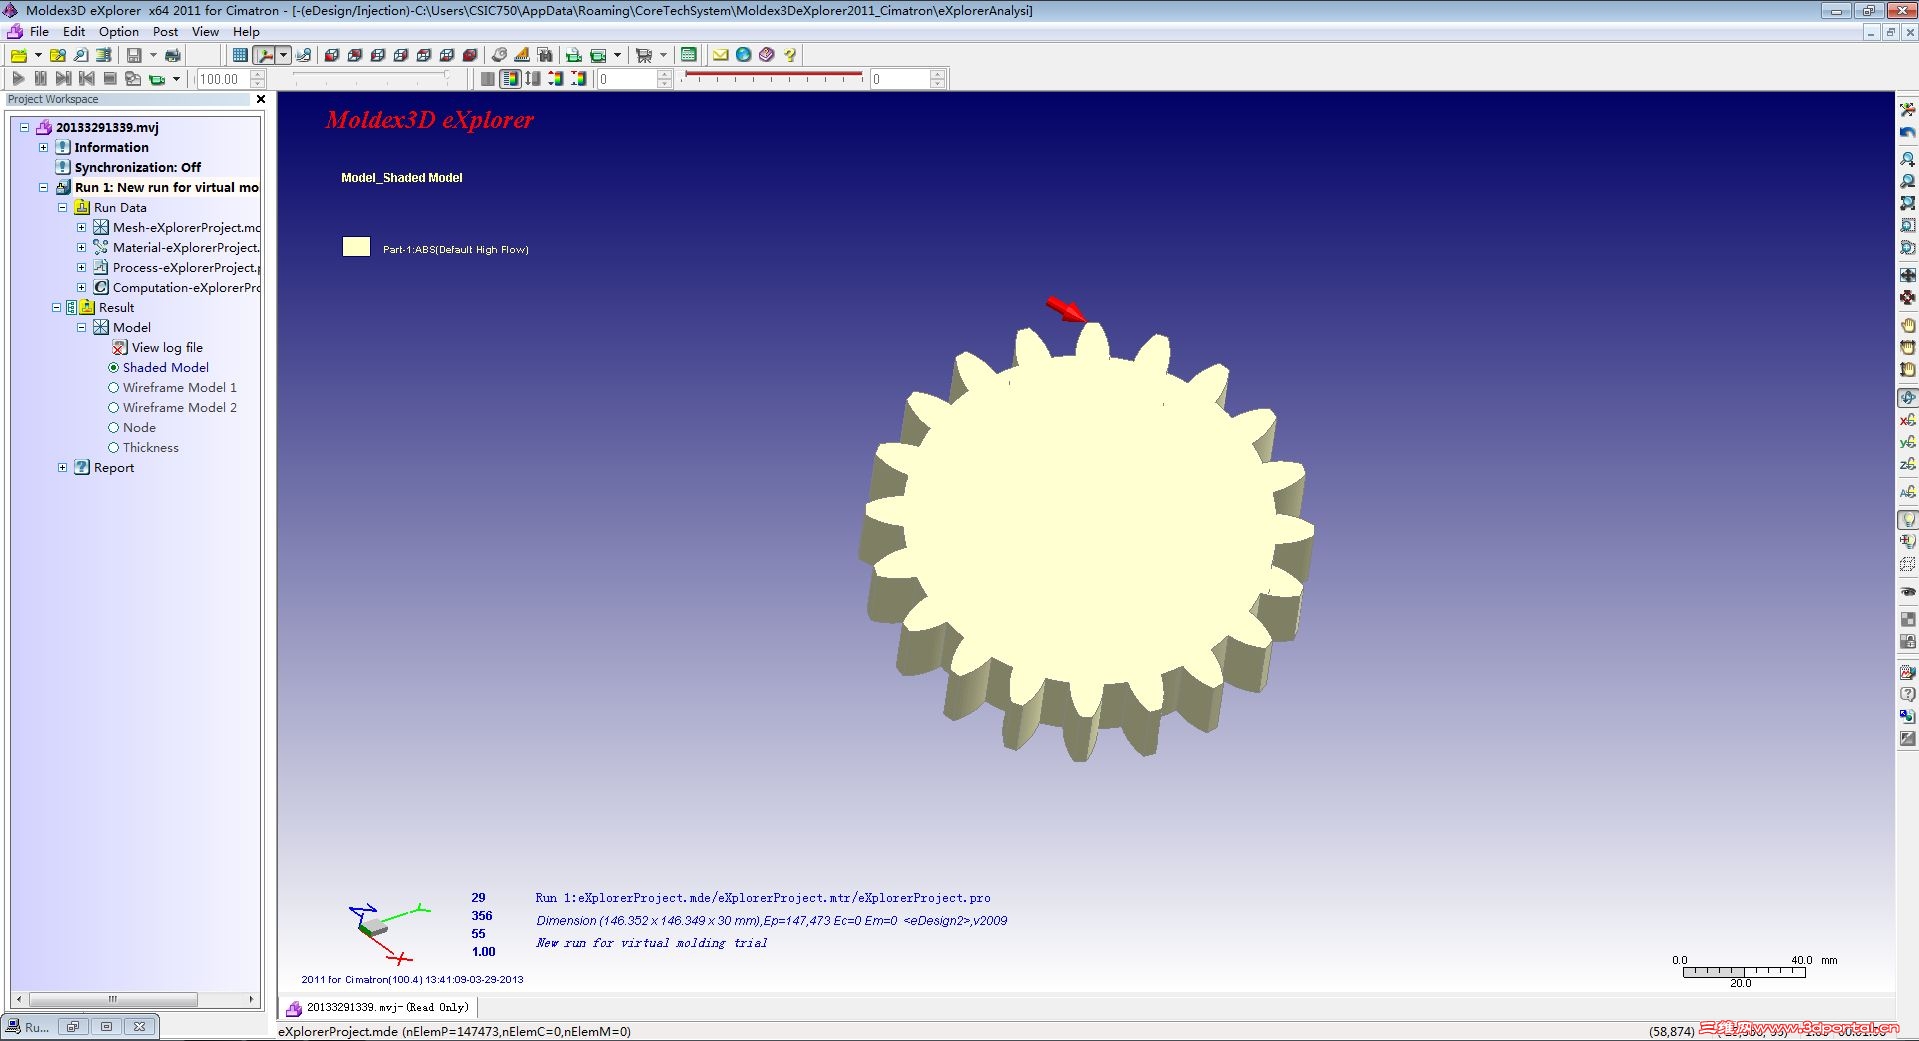Collapse the Run Data tree node
This screenshot has height=1041, width=1919.
coord(62,207)
